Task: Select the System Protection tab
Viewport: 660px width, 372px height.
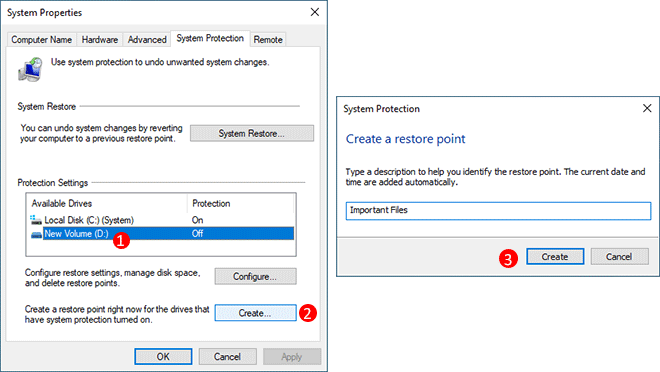Action: (210, 38)
